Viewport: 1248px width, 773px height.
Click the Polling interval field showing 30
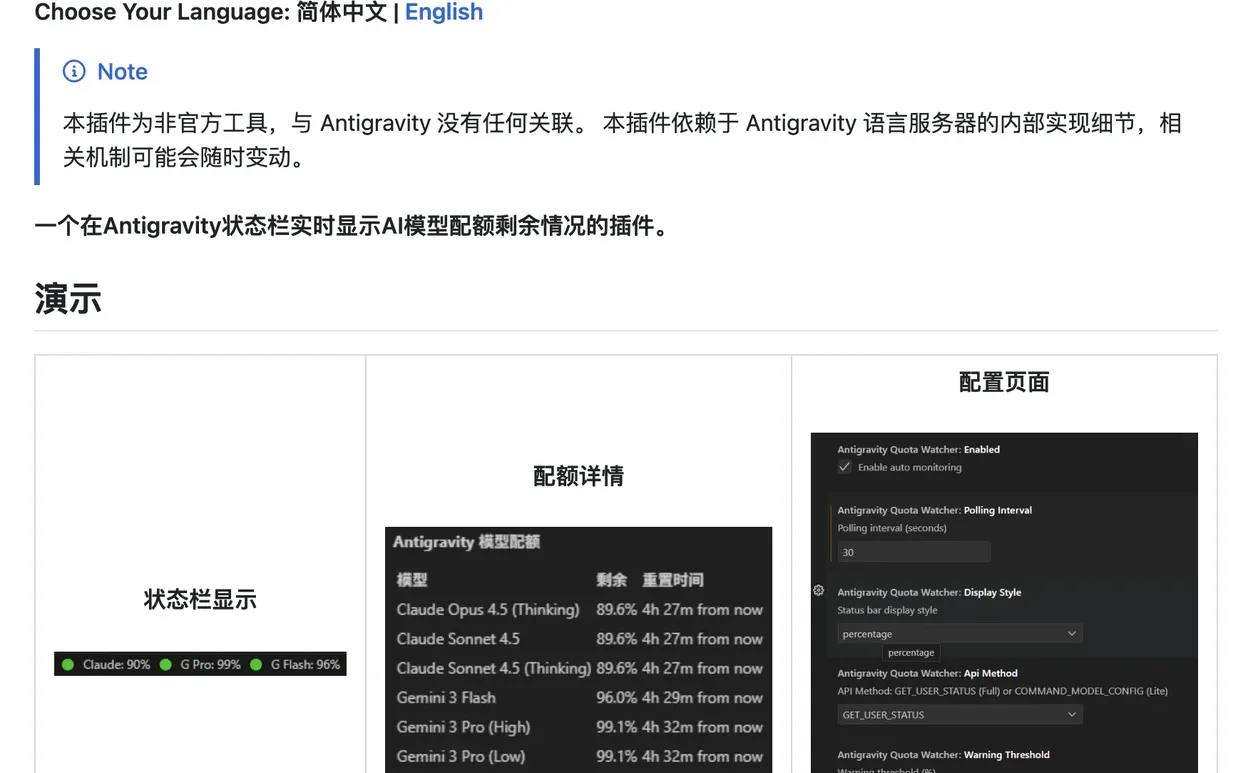pos(913,552)
